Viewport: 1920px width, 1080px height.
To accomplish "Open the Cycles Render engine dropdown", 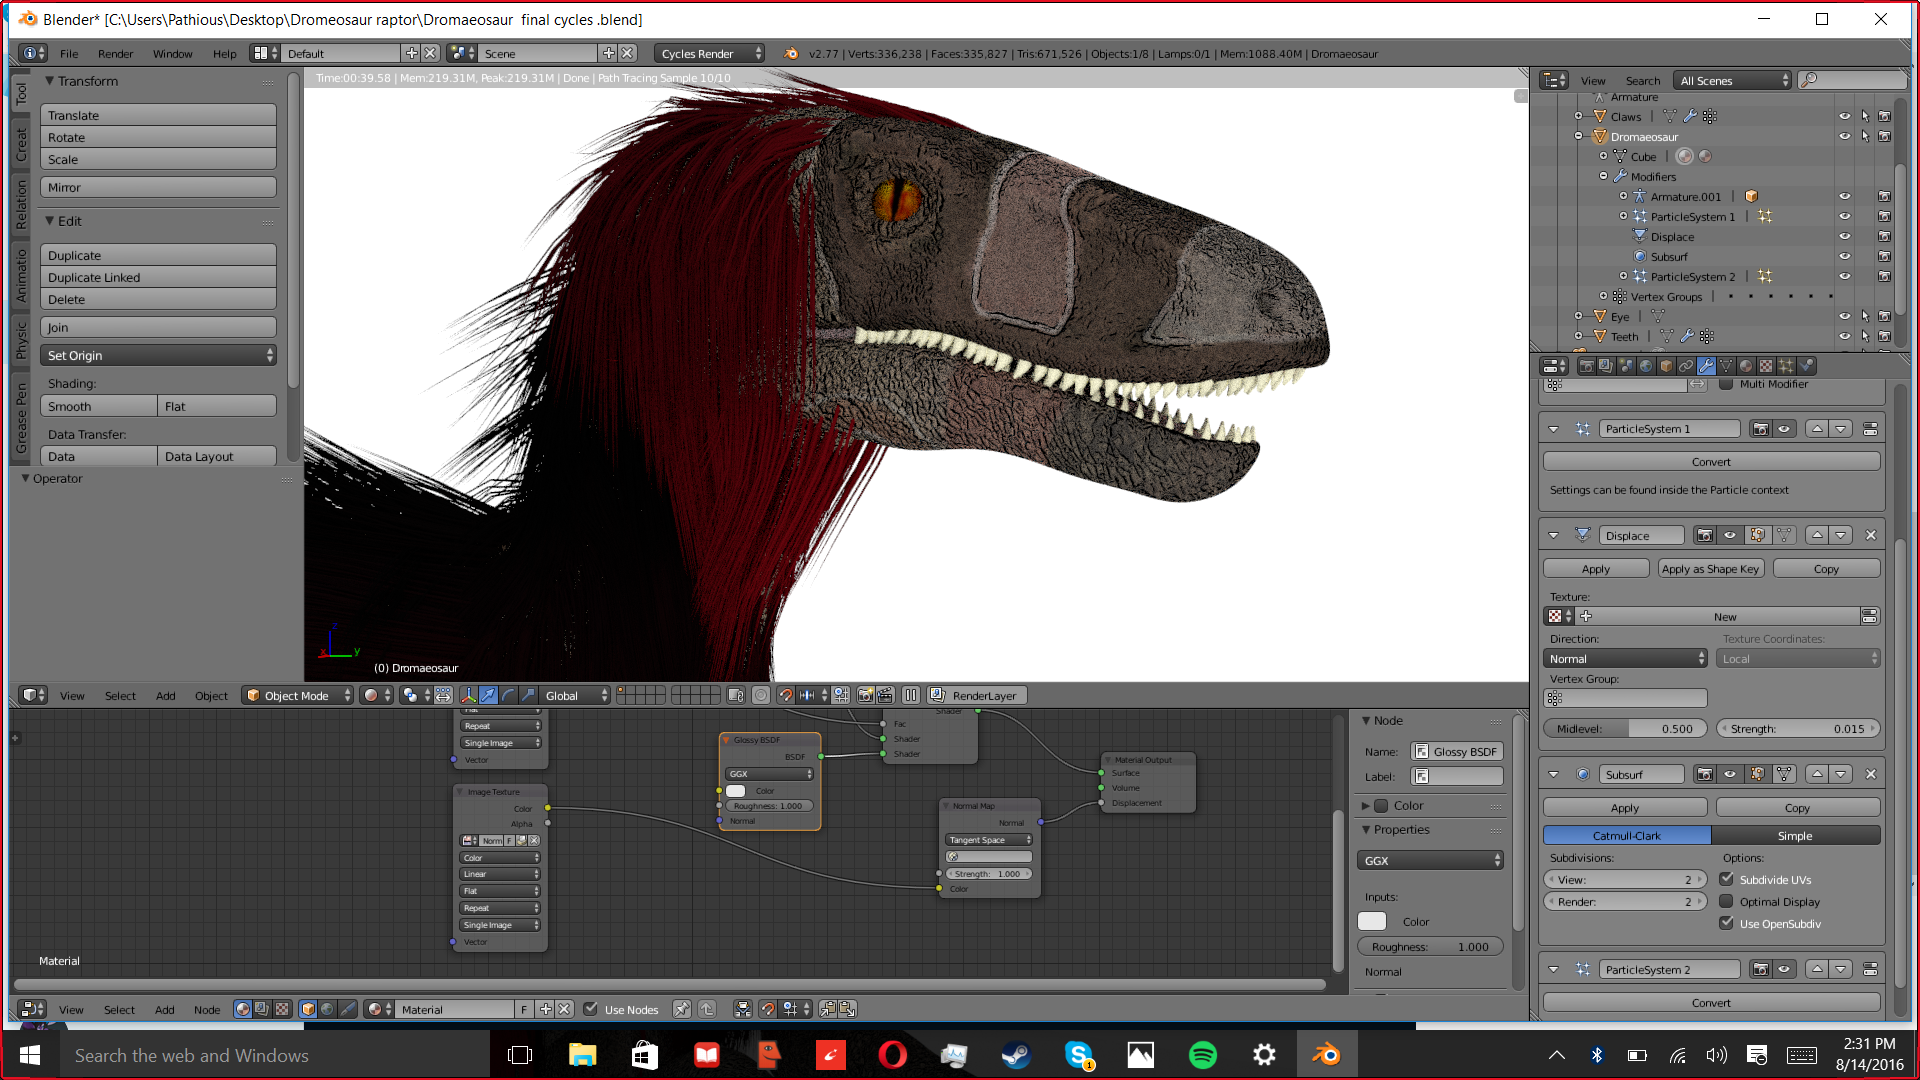I will click(710, 54).
